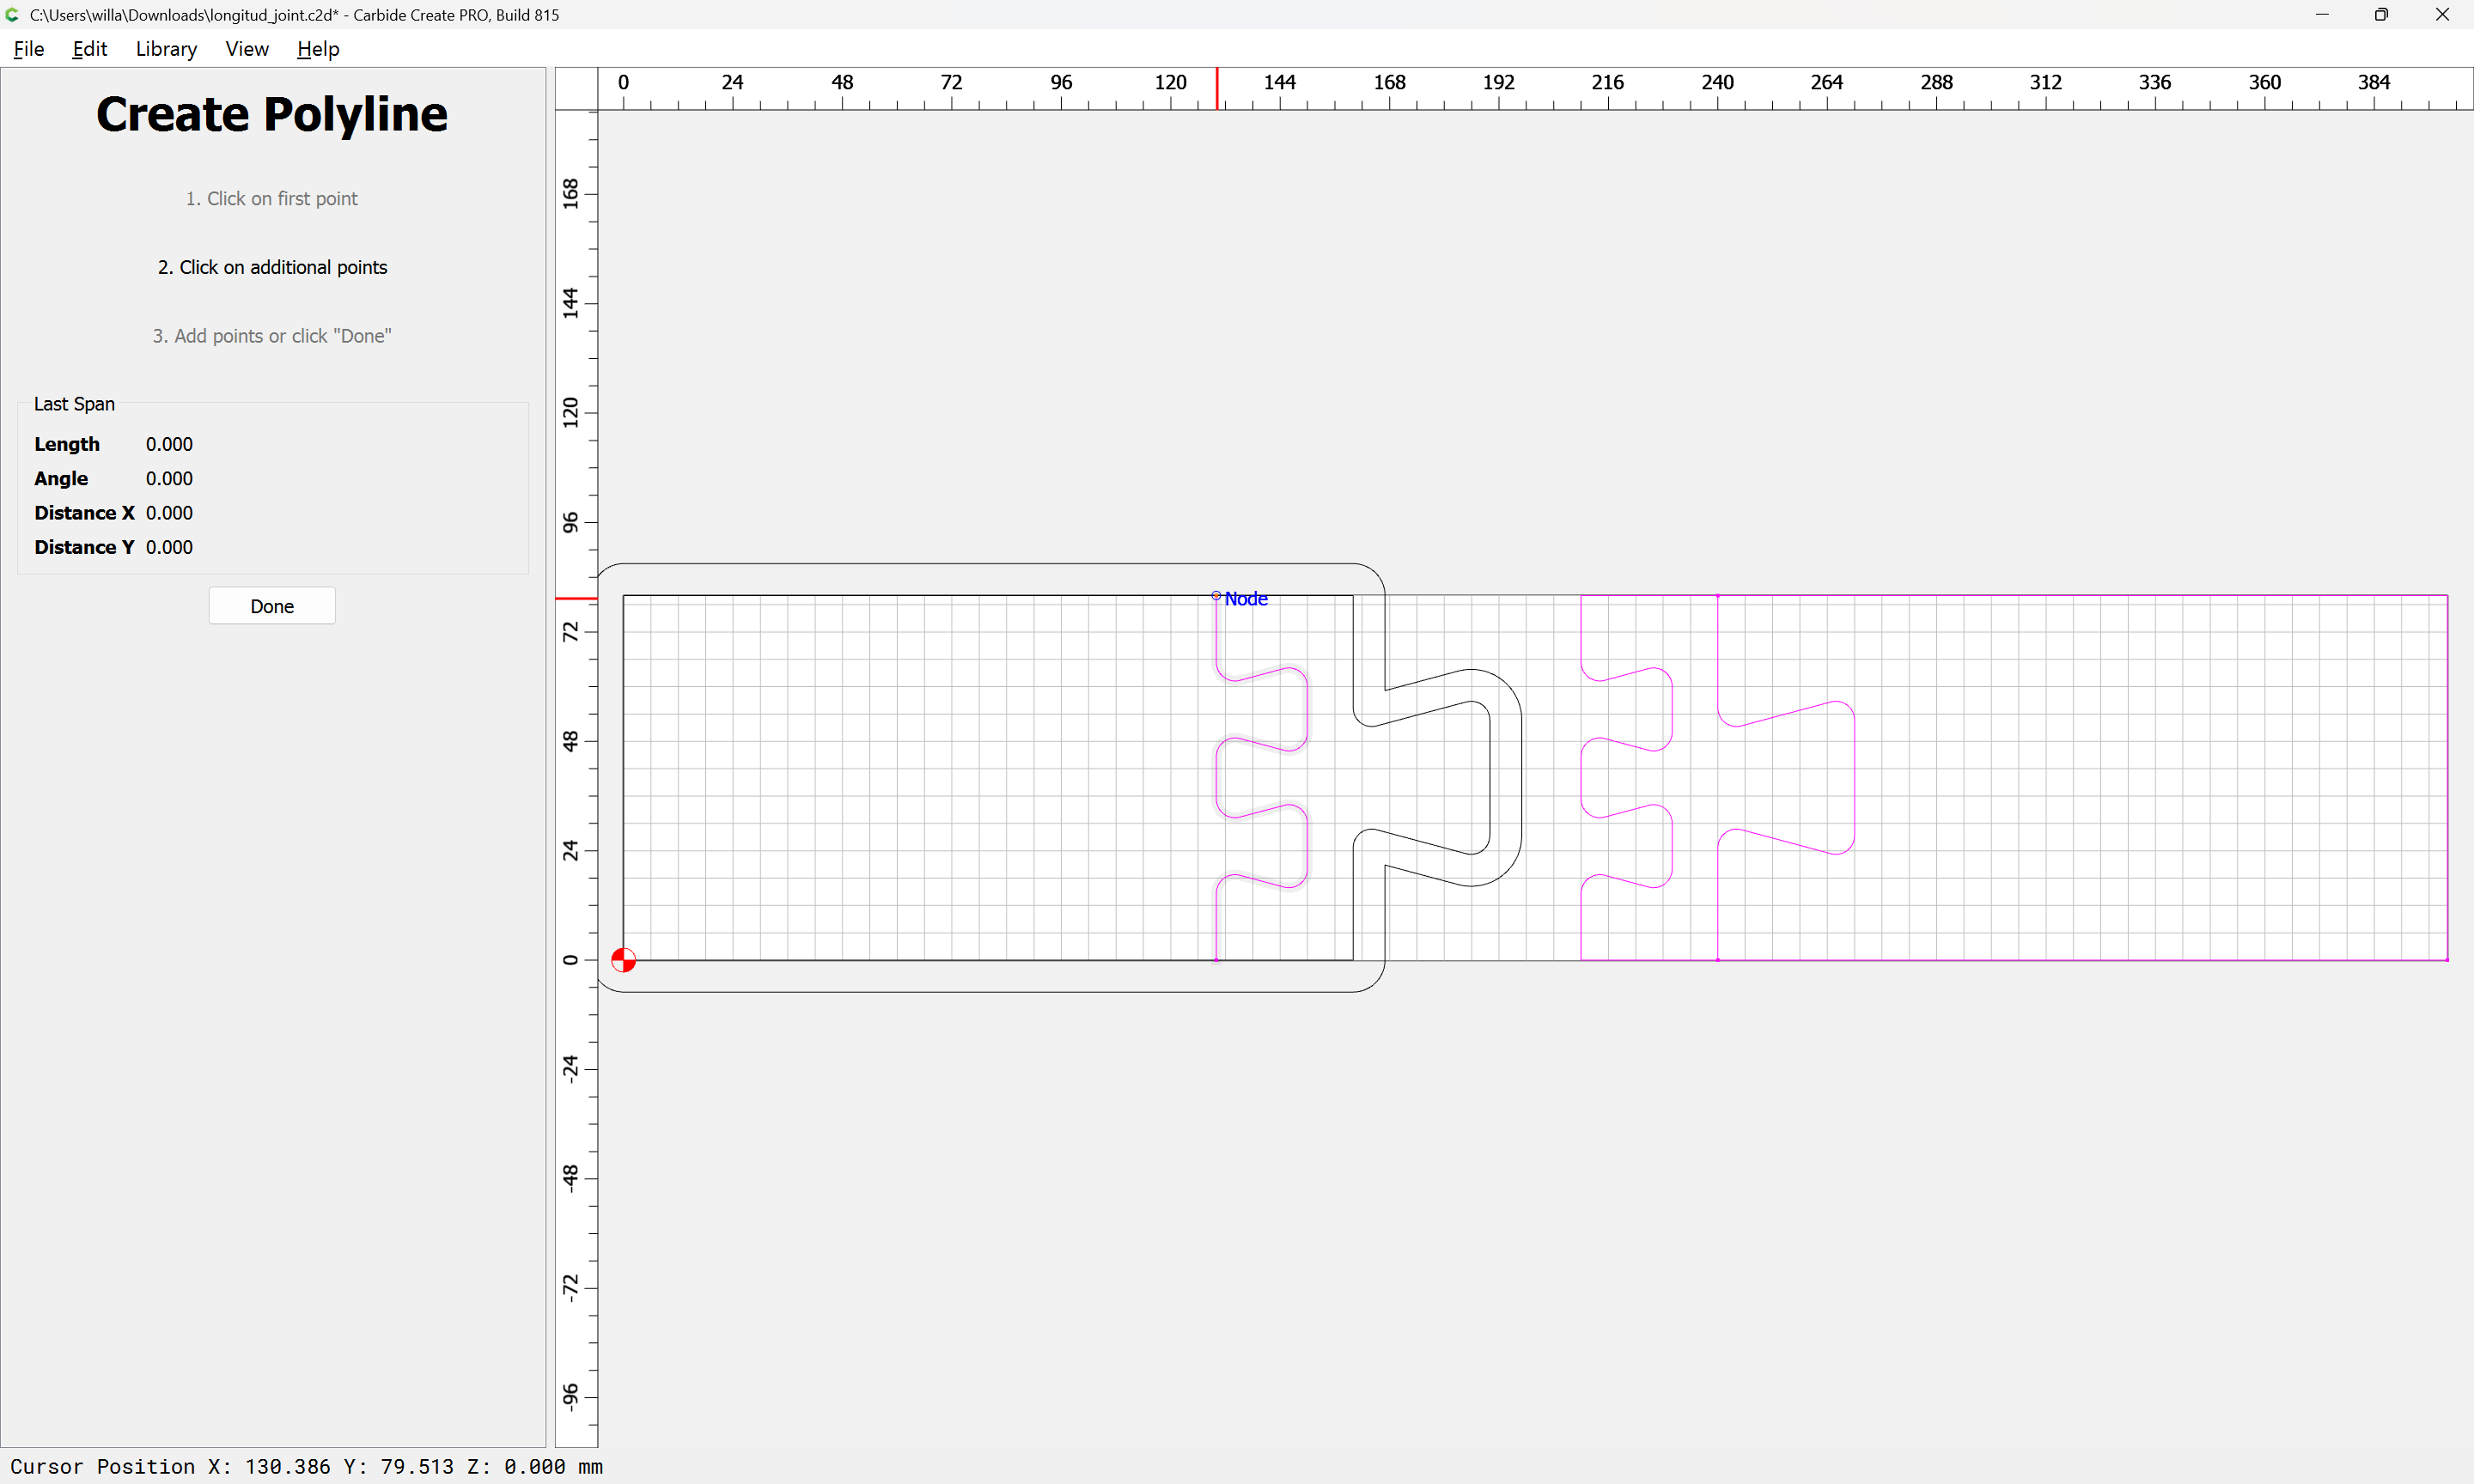Open the Library menu
This screenshot has width=2474, height=1484.
(x=166, y=49)
